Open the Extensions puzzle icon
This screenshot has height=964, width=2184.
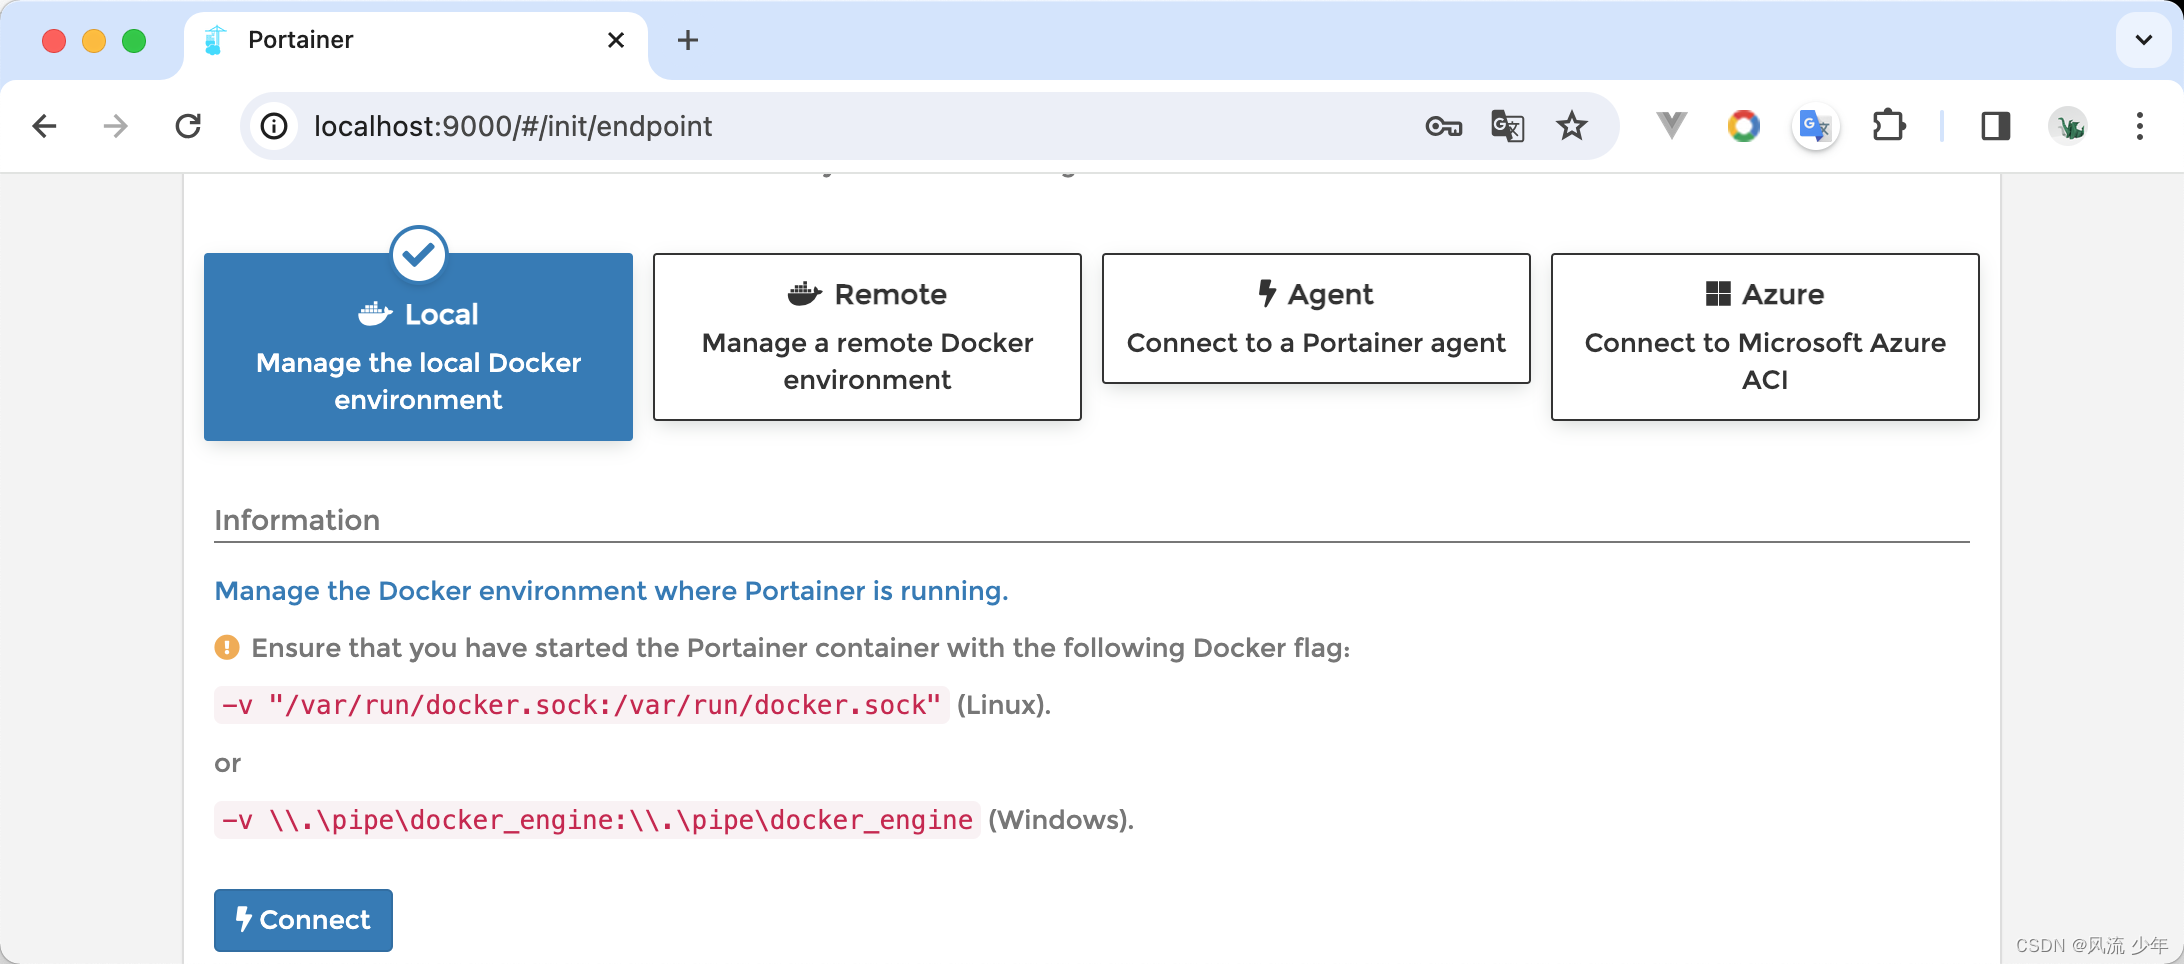[1888, 126]
